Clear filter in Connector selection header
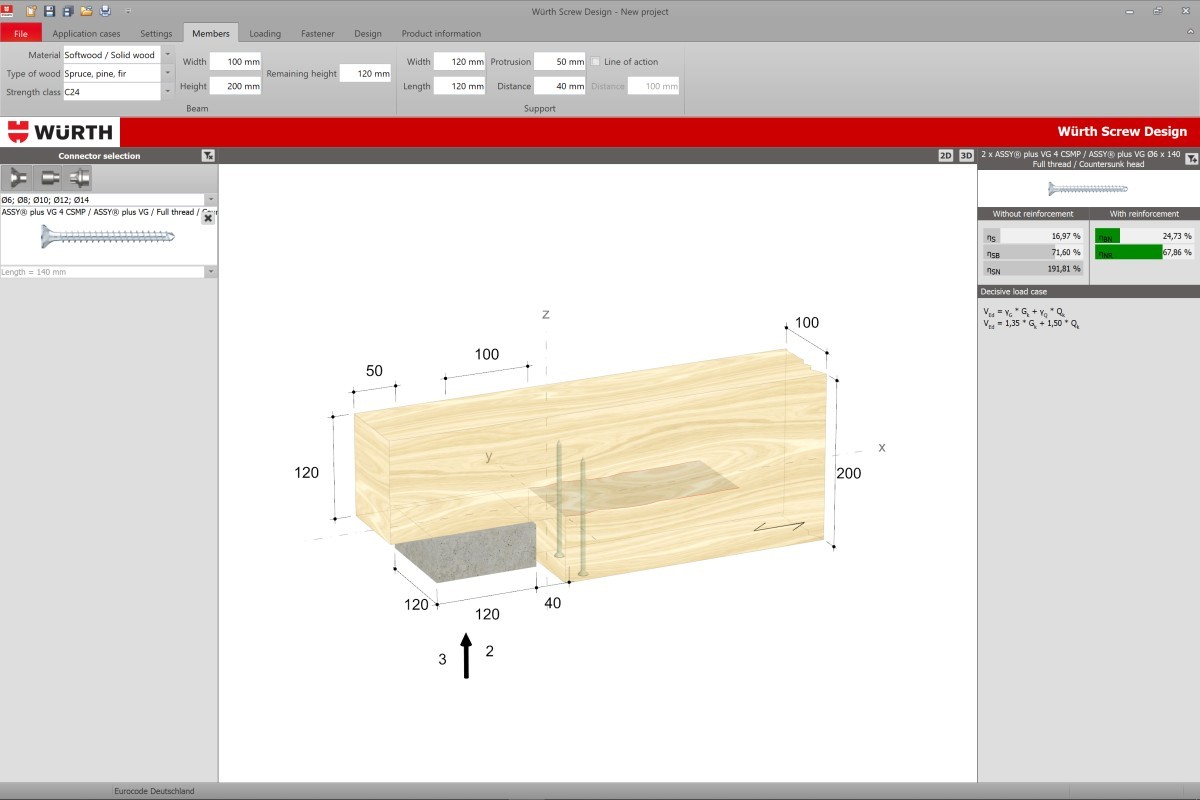Screen dimensions: 1200x800 207,156
